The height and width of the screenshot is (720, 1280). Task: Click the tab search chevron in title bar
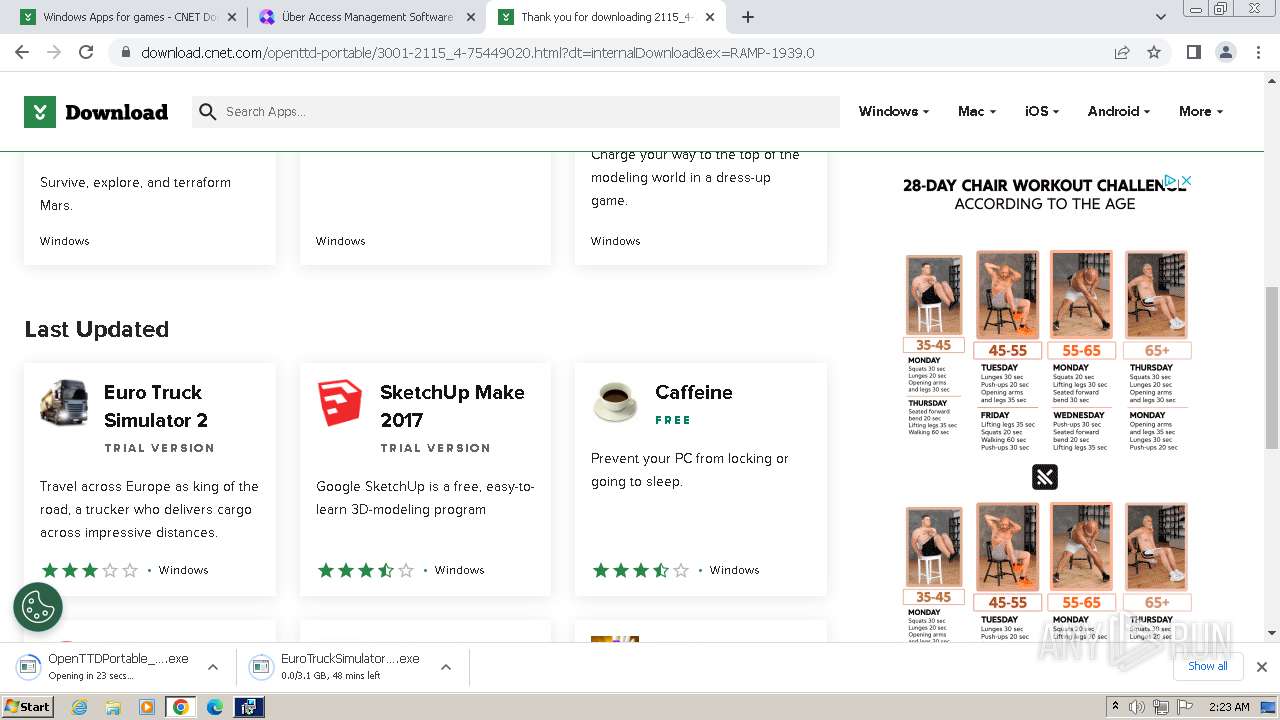pos(1161,17)
